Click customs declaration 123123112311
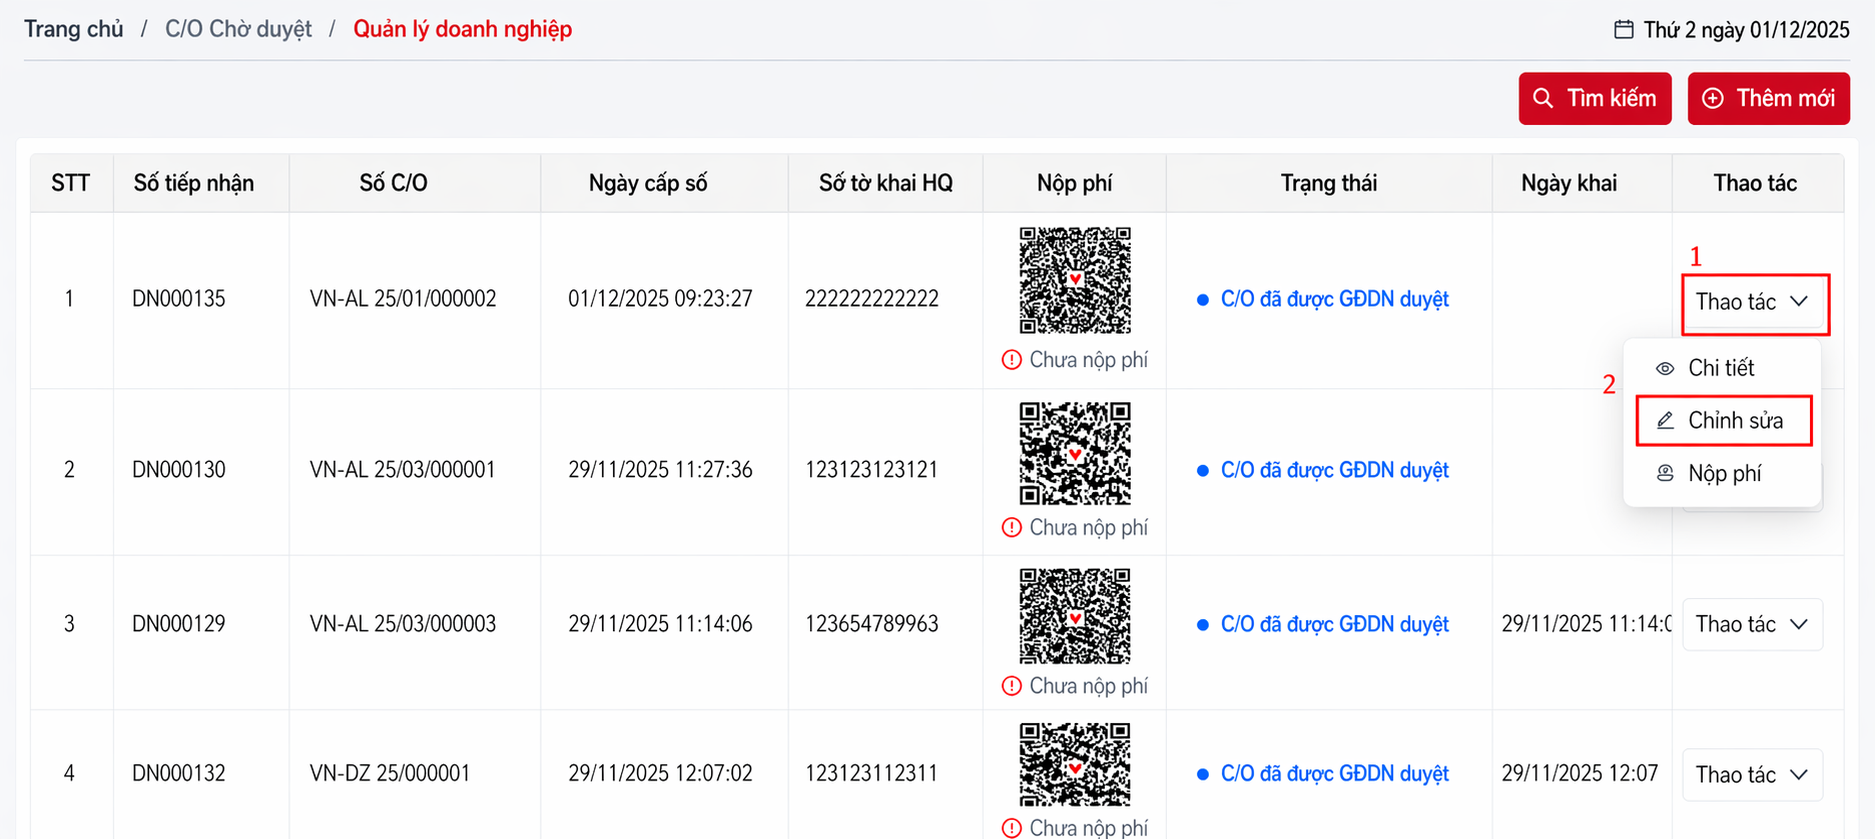The height and width of the screenshot is (839, 1875). 872,774
